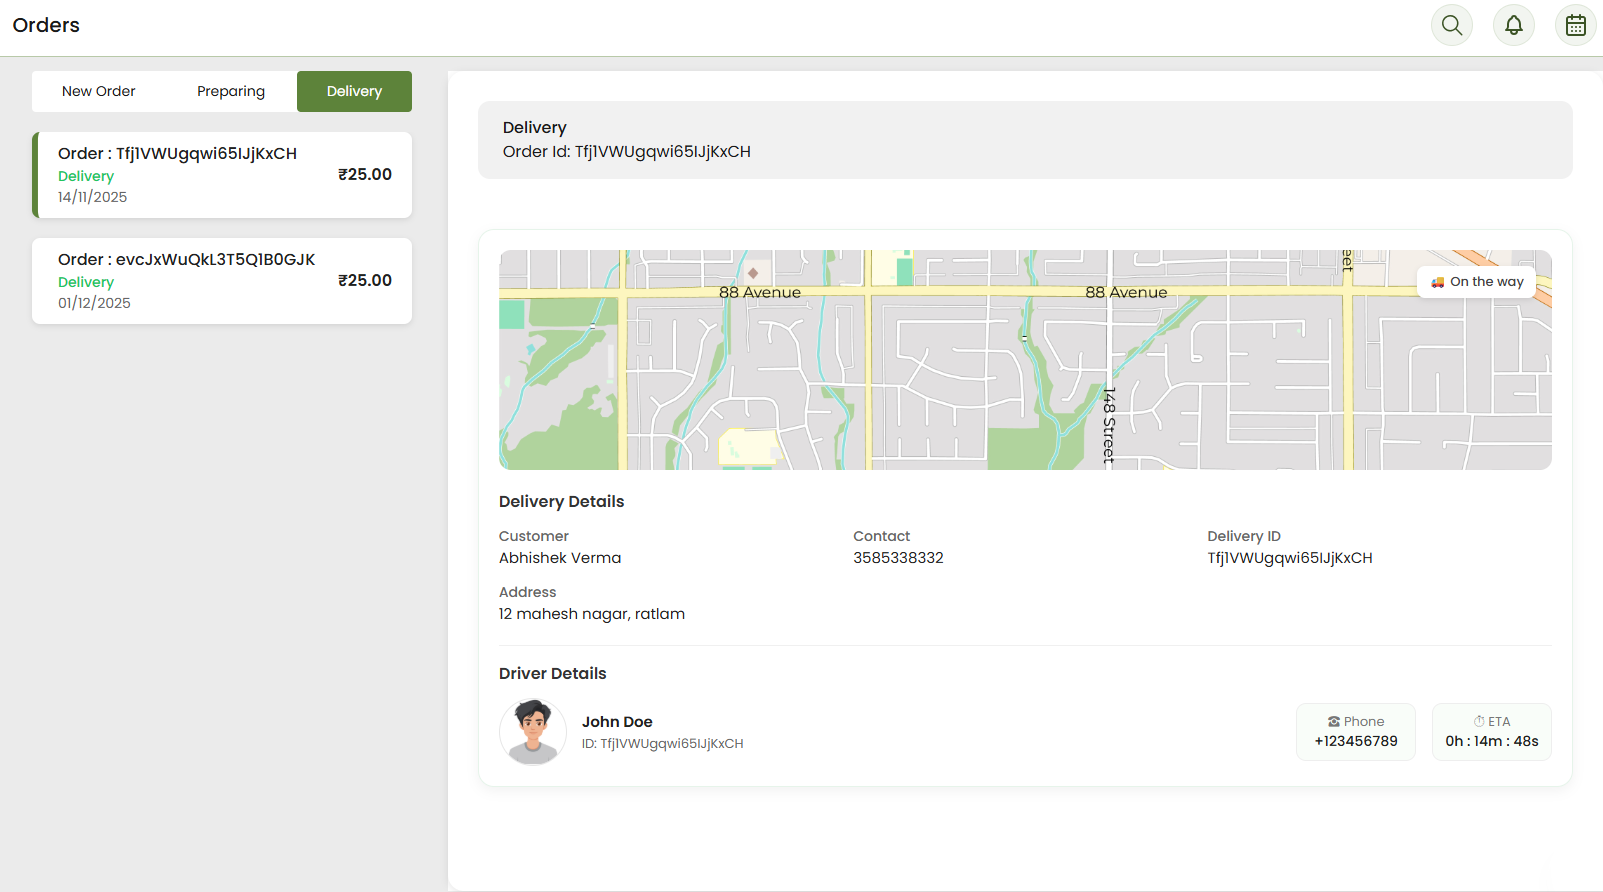Click the notification bell icon

click(1513, 25)
